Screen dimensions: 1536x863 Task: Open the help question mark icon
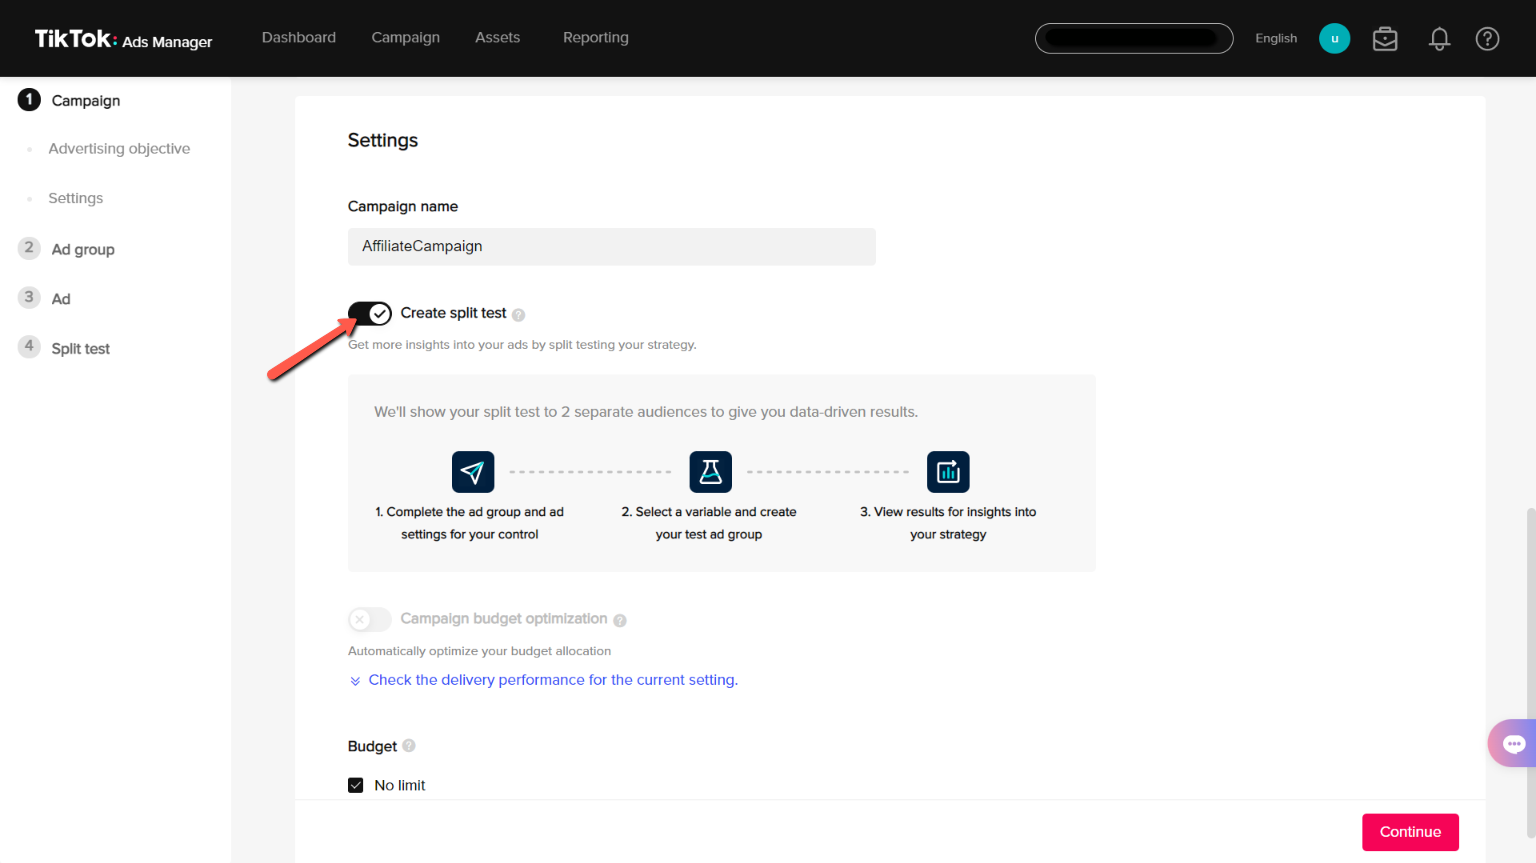click(x=1487, y=38)
